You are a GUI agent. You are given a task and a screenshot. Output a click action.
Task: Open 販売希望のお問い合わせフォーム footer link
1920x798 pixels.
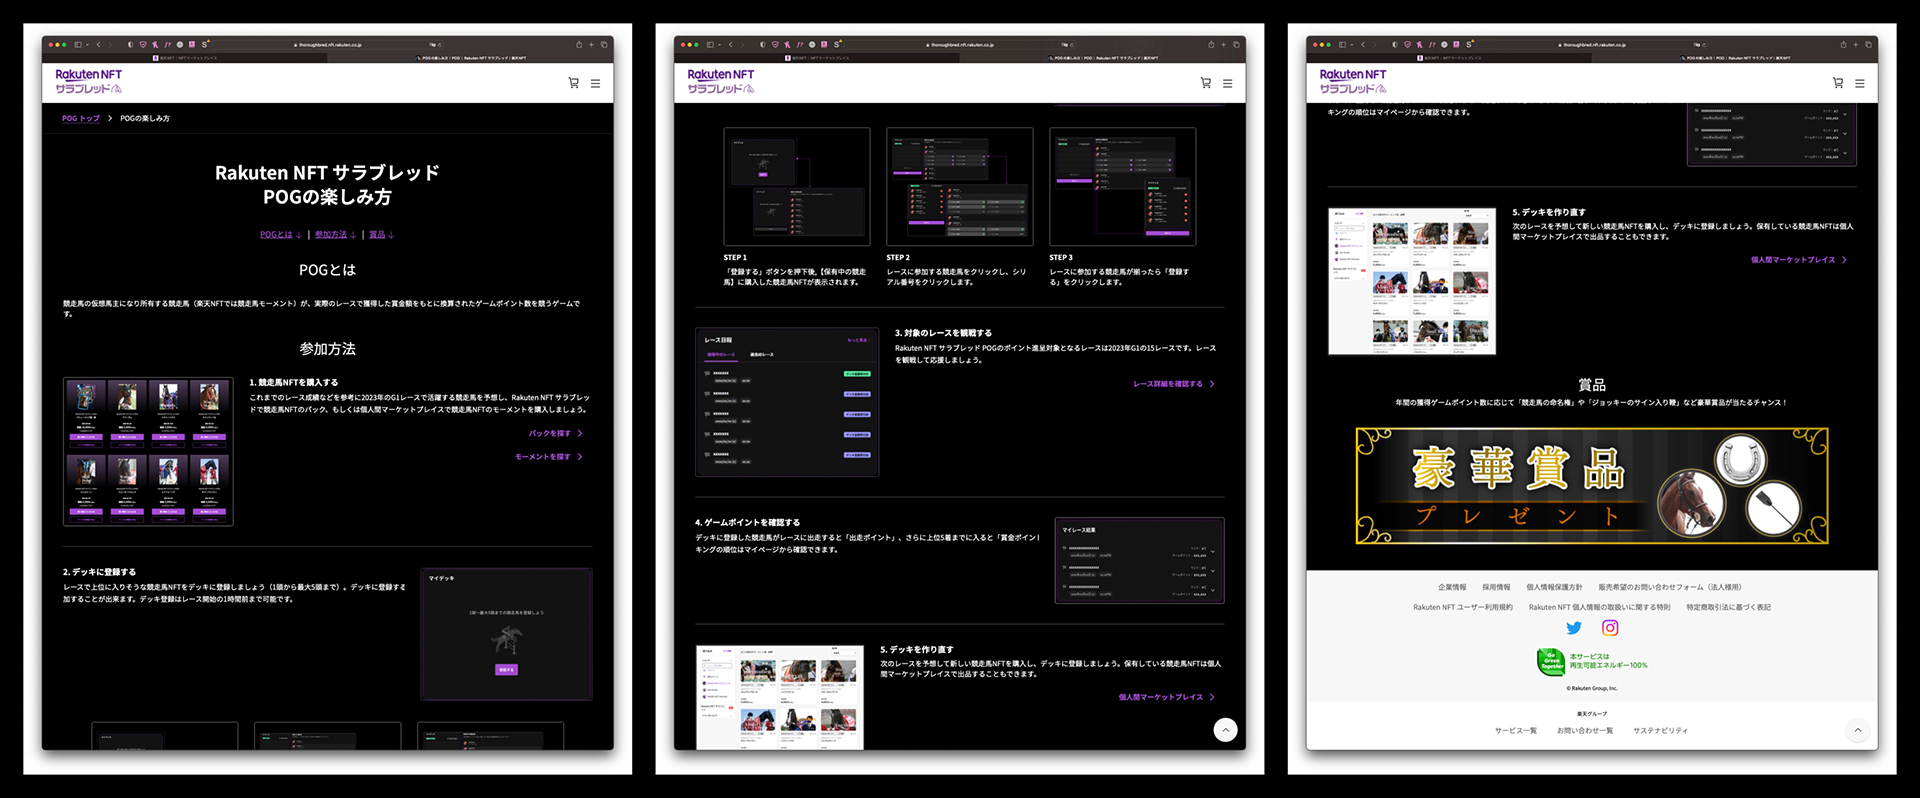coord(1670,587)
